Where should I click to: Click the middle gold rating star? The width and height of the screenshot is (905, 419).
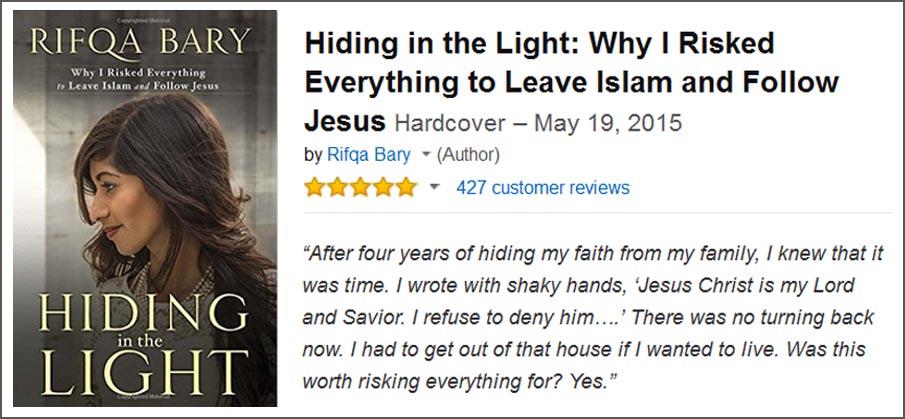point(360,187)
